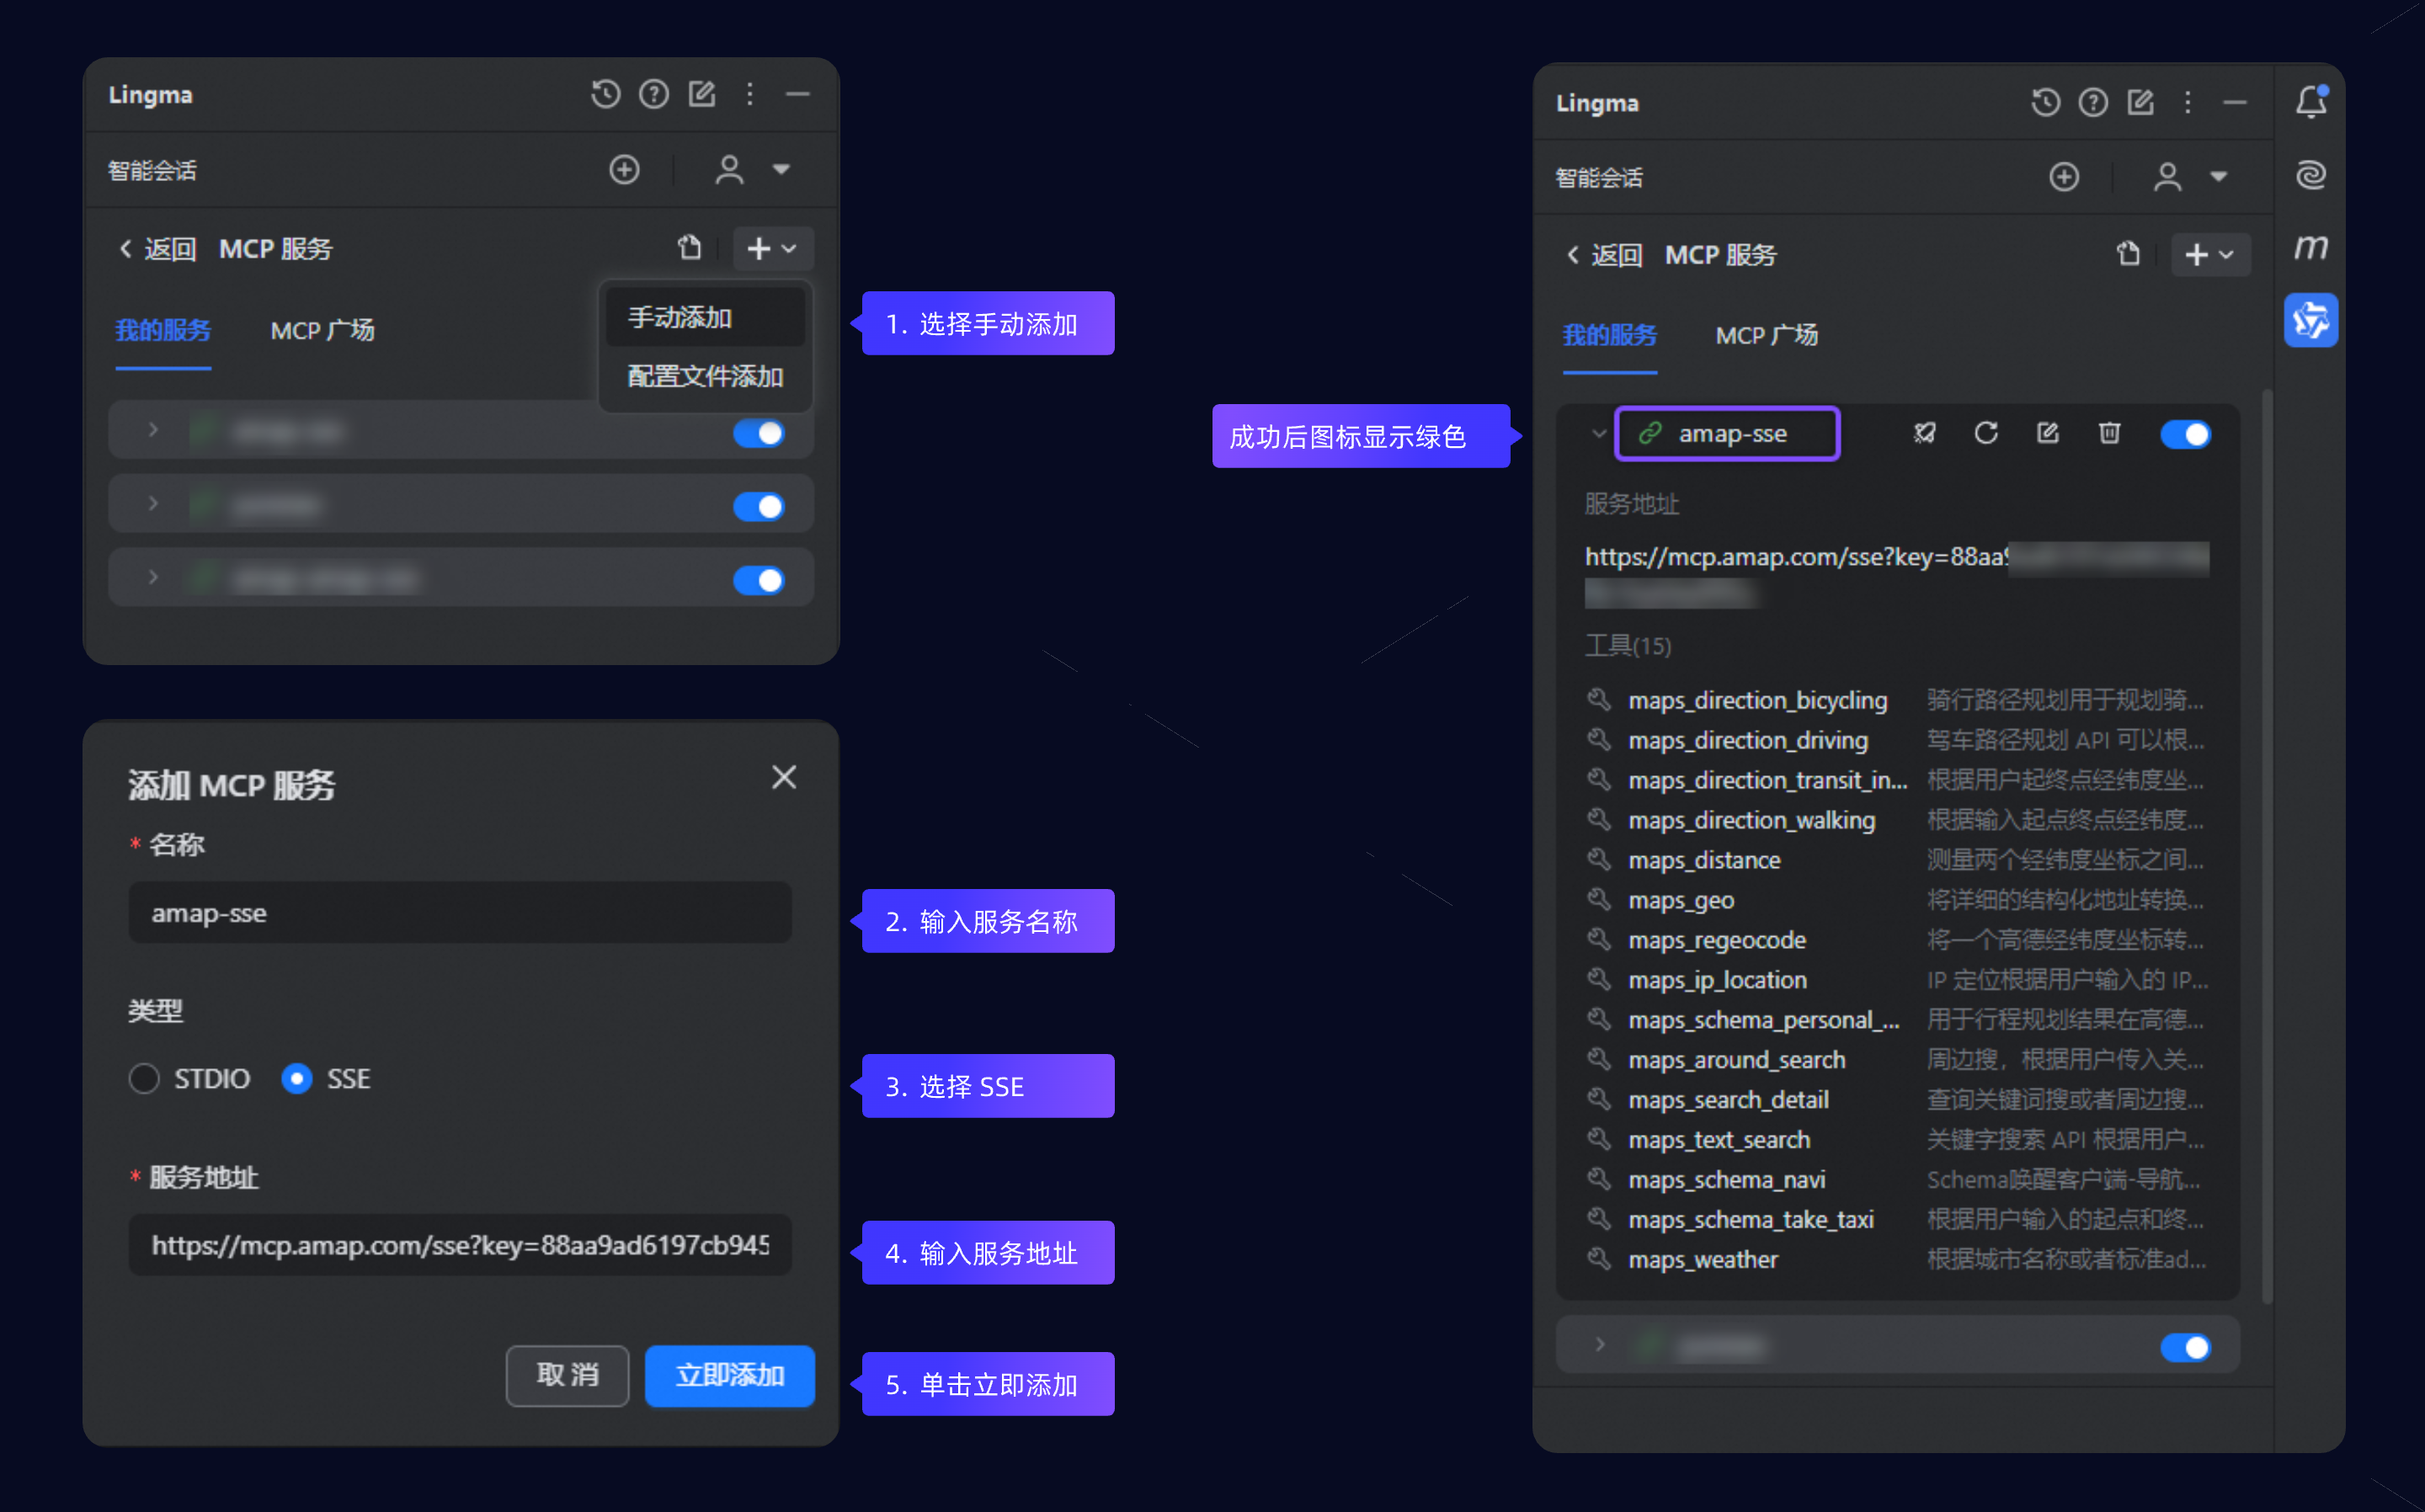Click the 名称 input containing amap-sse

(460, 912)
